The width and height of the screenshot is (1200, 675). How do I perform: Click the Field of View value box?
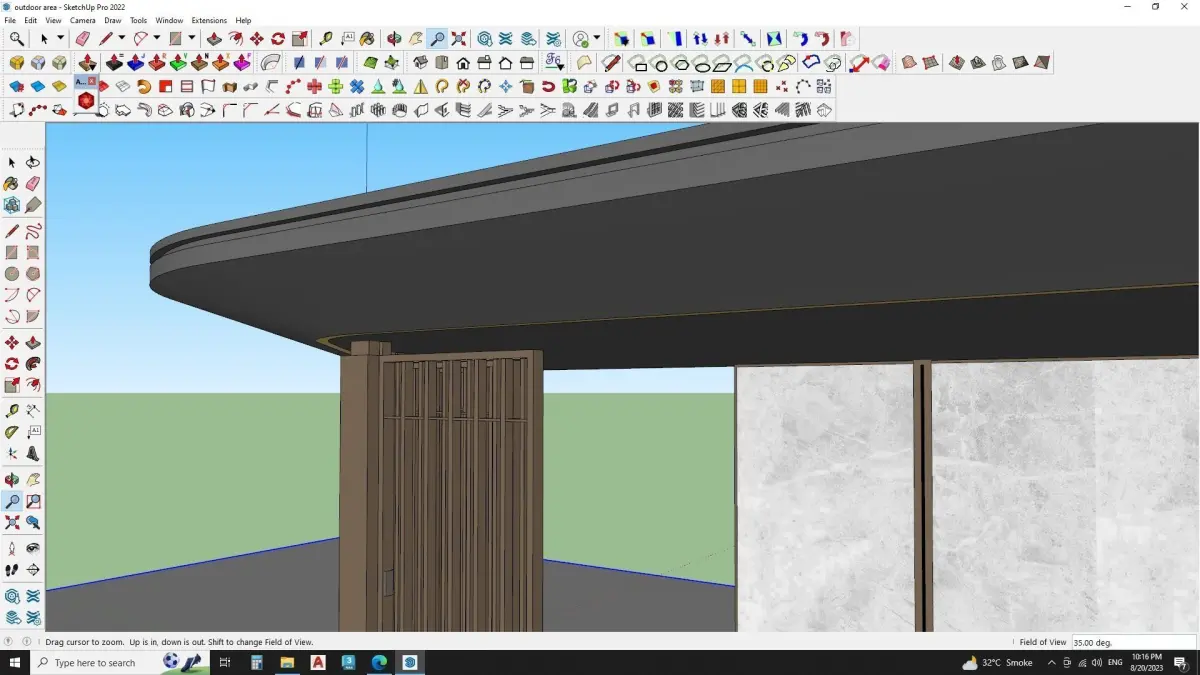1134,642
